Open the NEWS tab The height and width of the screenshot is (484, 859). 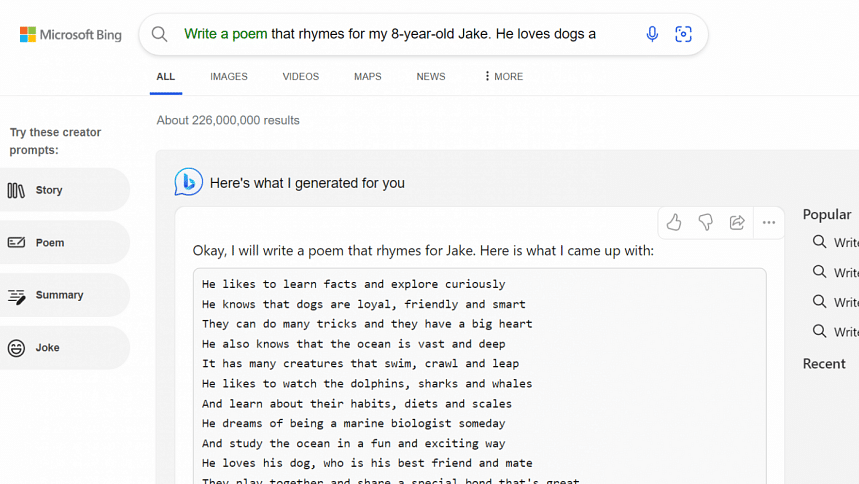[431, 77]
